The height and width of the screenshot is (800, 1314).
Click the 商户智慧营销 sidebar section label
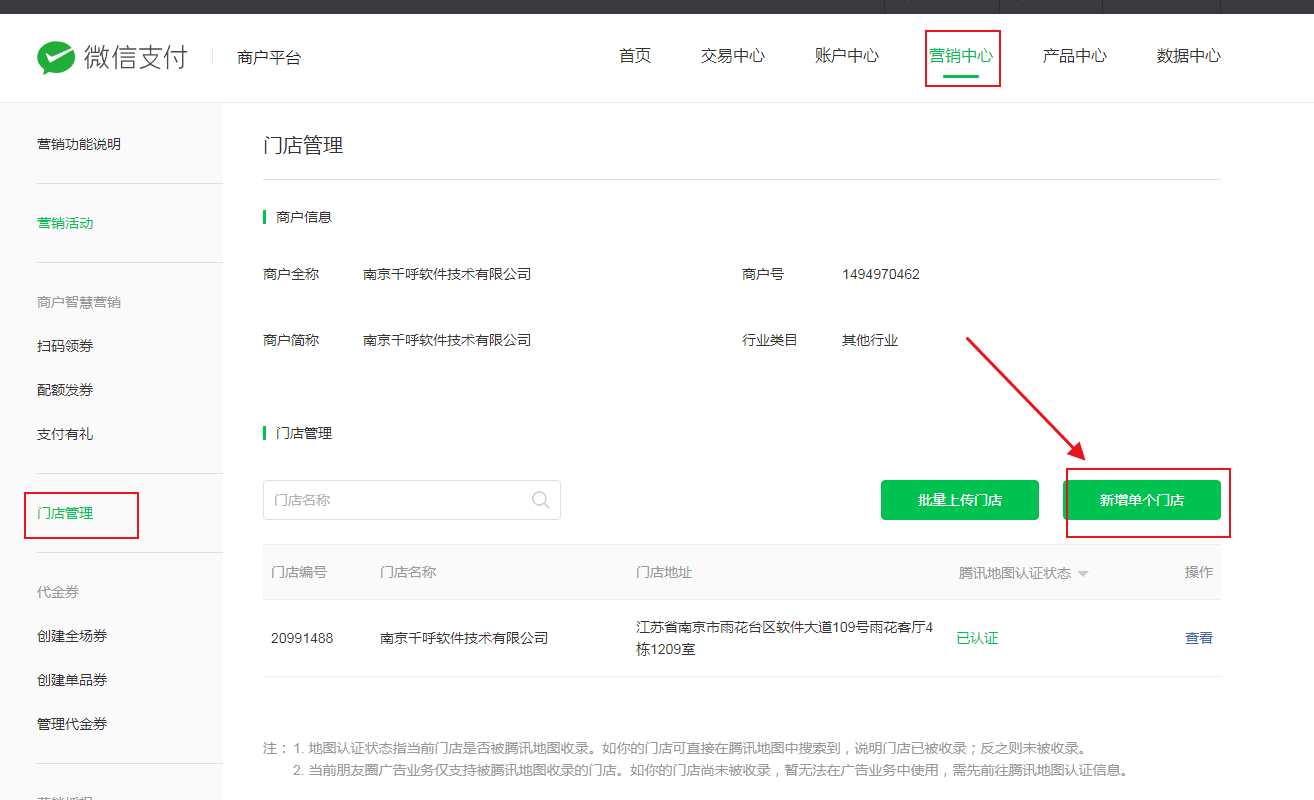[x=79, y=302]
